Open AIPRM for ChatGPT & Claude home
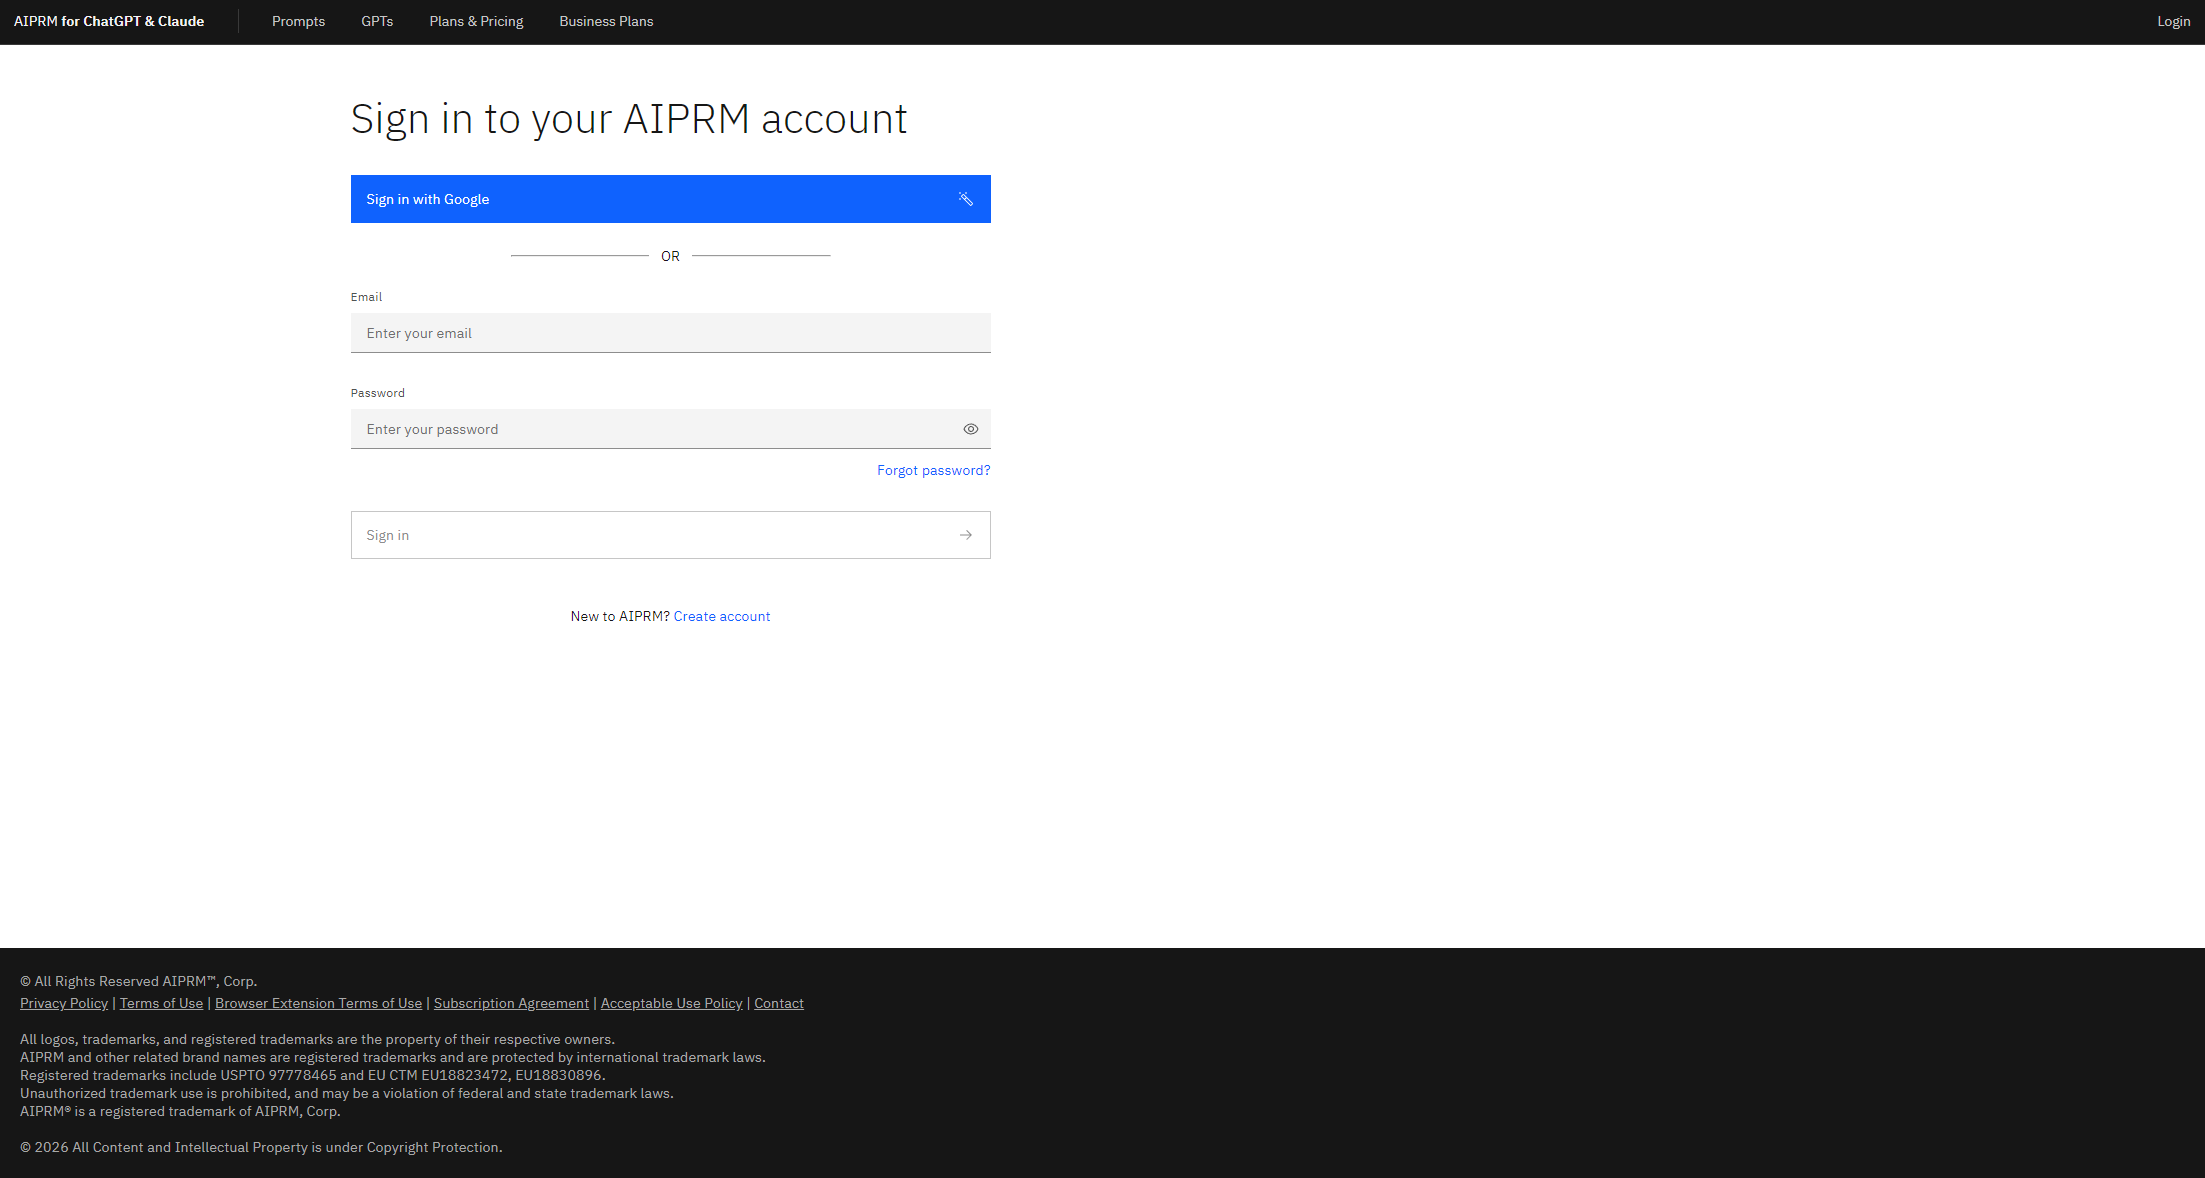Image resolution: width=2205 pixels, height=1178 pixels. coord(109,21)
